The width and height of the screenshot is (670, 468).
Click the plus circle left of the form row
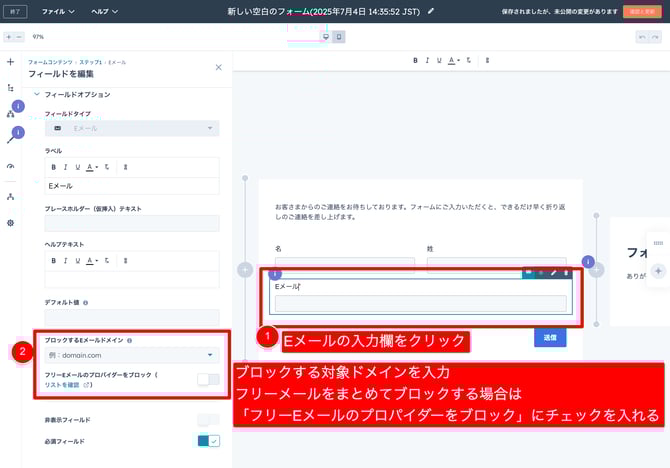tap(245, 270)
